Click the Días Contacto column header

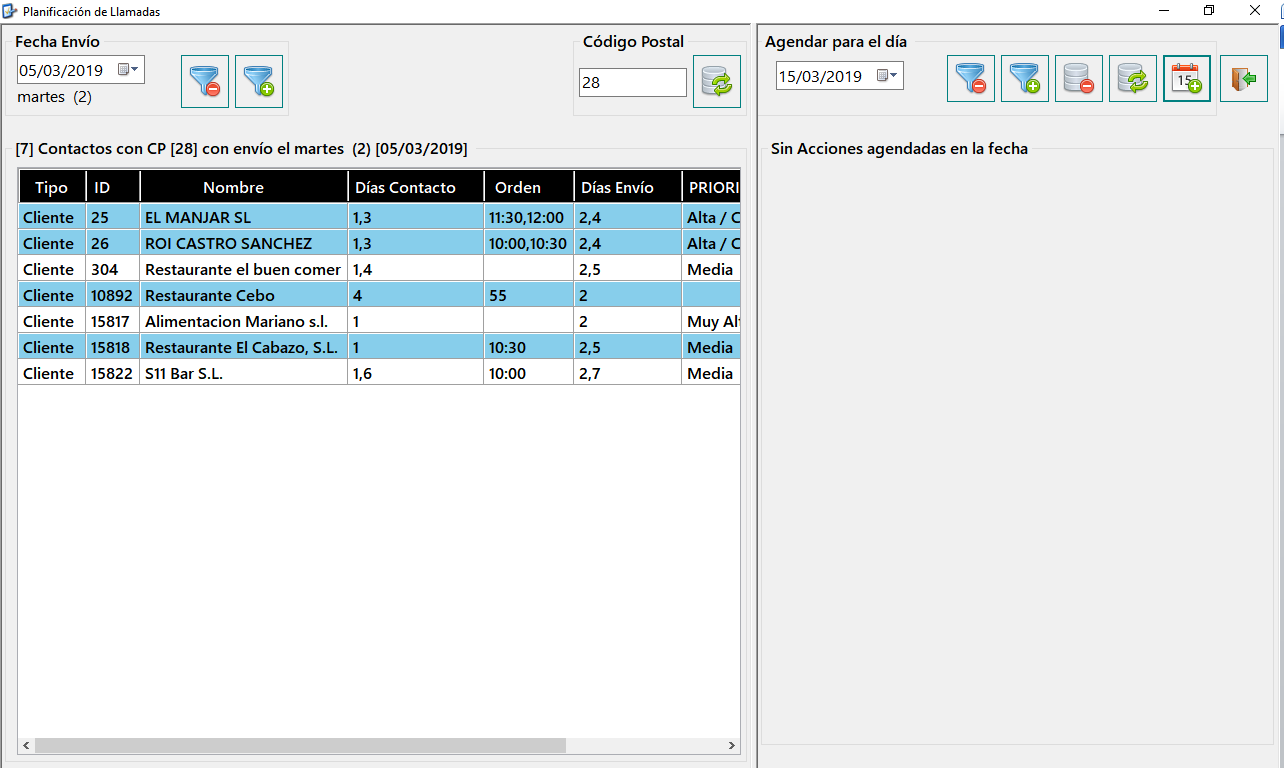[416, 187]
